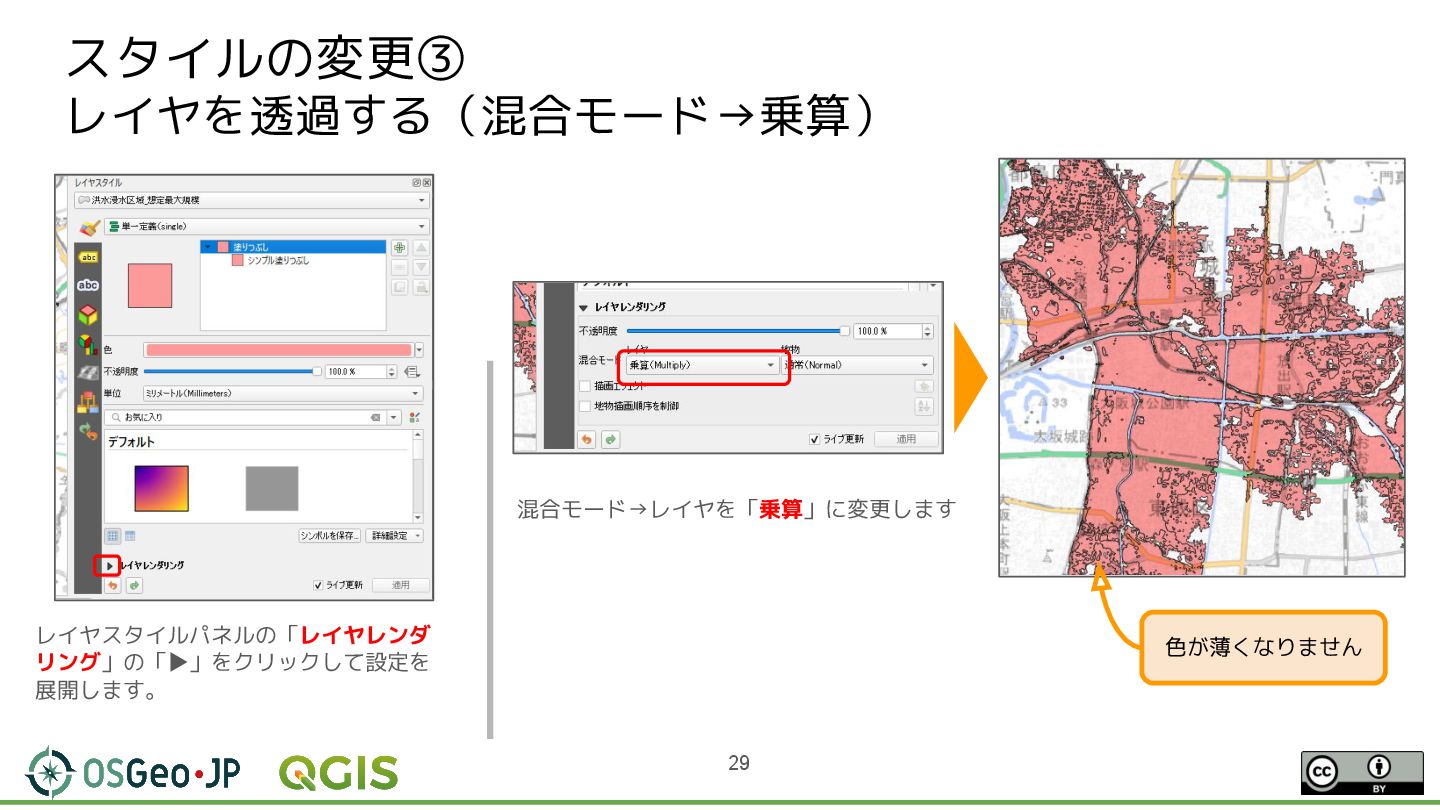This screenshot has width=1440, height=810.
Task: Lock the symbol layer color
Action: point(421,287)
